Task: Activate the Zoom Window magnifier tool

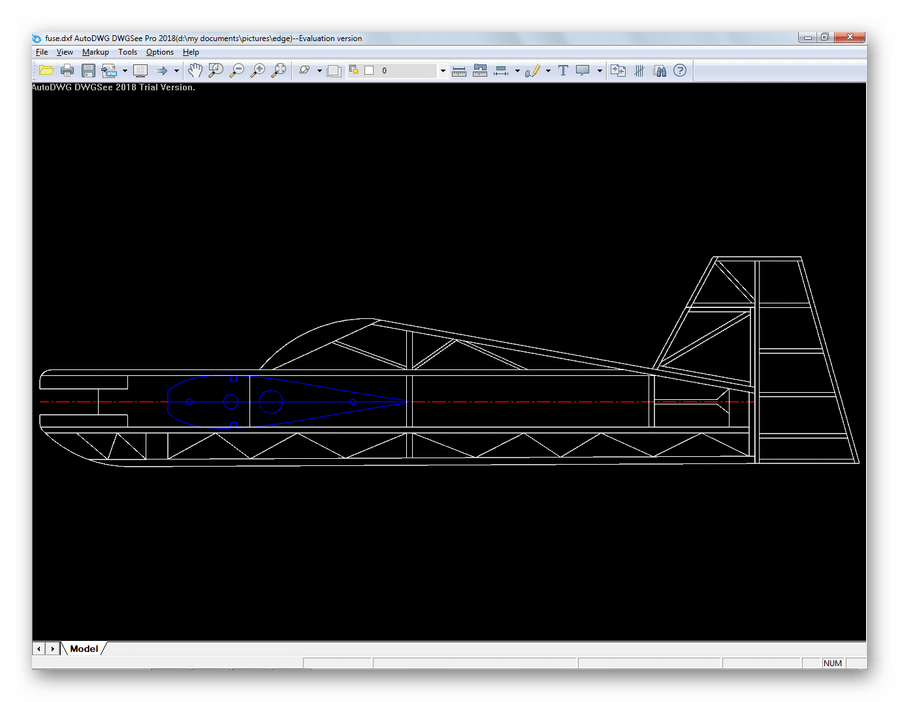Action: coord(216,71)
